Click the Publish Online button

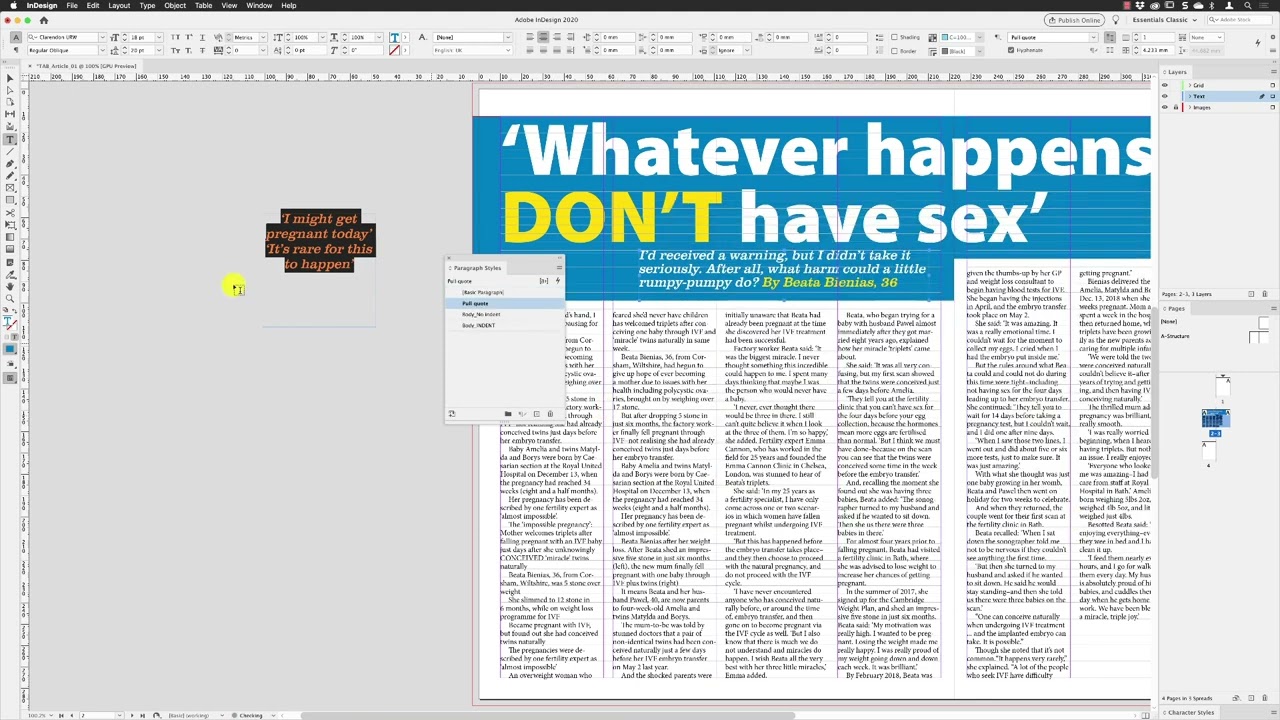tap(1074, 20)
